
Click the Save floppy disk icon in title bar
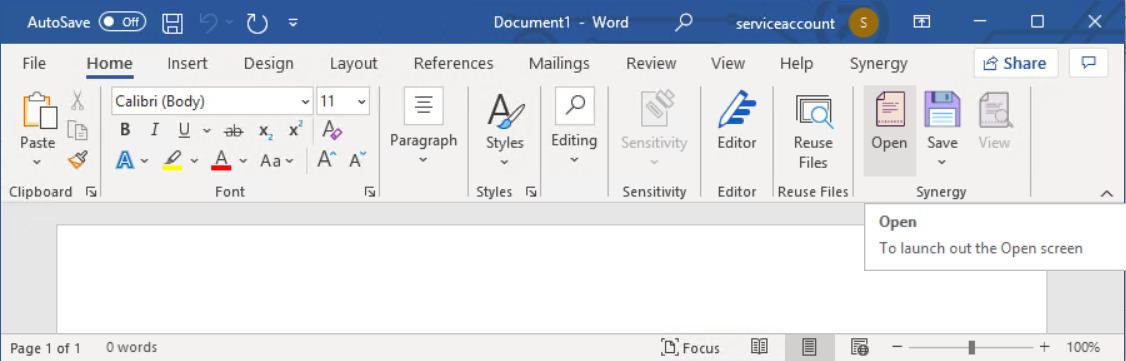coord(172,23)
